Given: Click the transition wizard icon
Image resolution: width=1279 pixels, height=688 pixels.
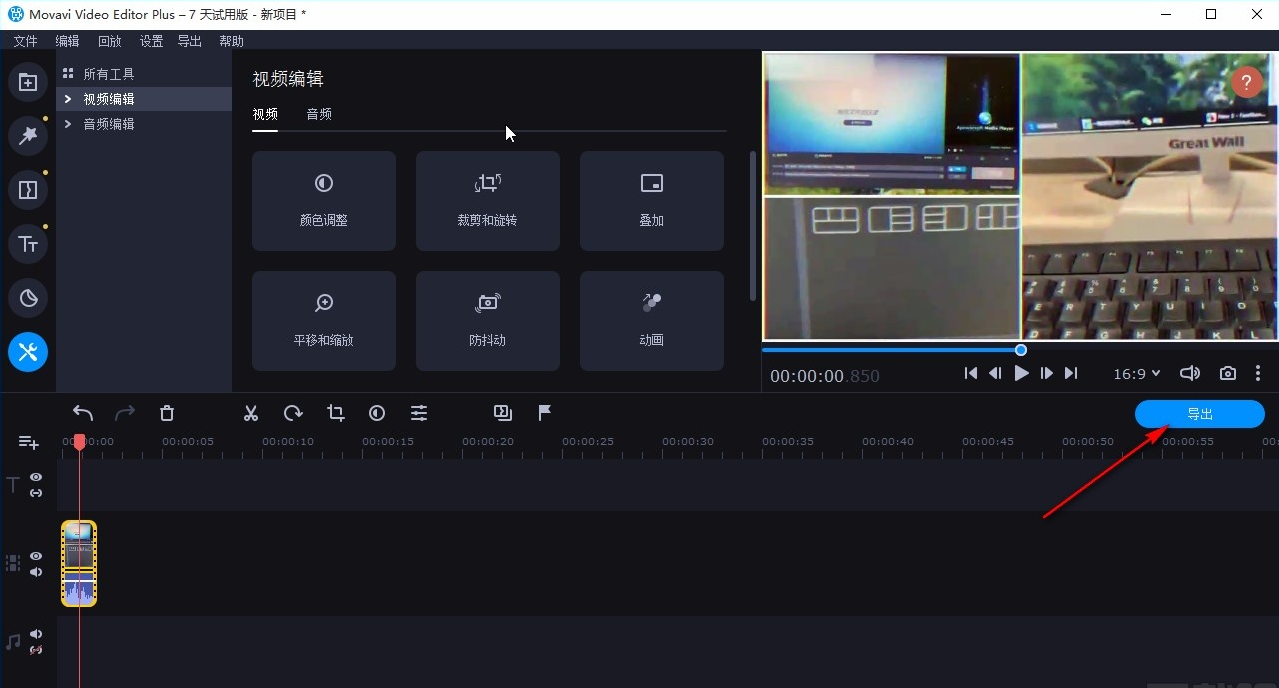Looking at the screenshot, I should [x=503, y=413].
